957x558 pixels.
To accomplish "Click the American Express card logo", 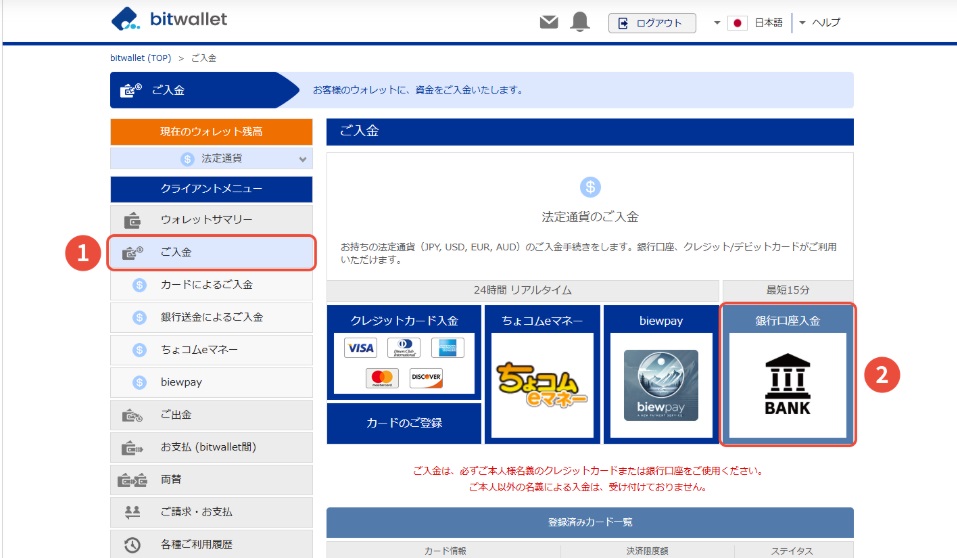I will click(x=447, y=347).
